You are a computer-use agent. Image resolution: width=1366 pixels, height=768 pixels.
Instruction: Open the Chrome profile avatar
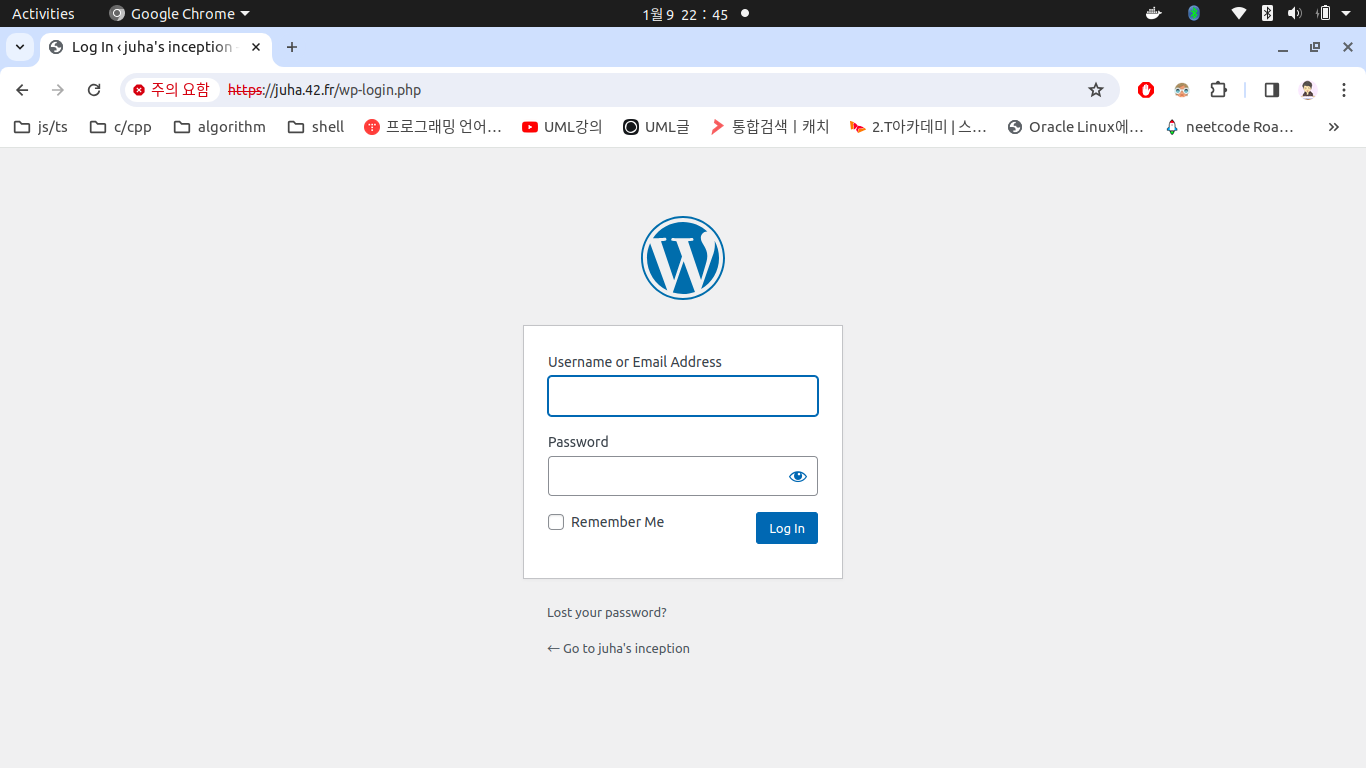coord(1308,90)
